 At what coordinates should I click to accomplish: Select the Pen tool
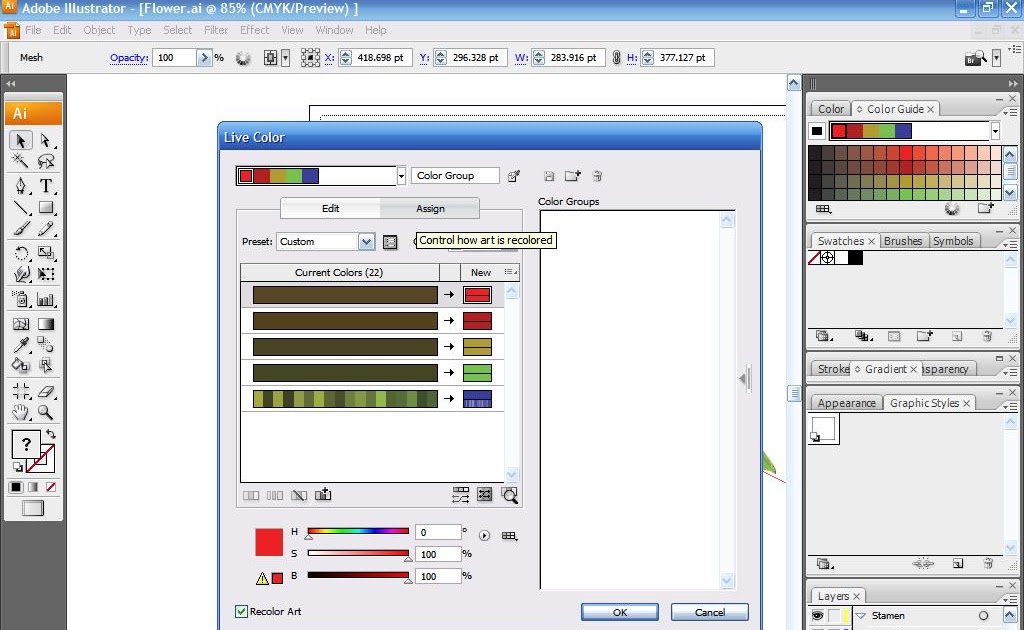pyautogui.click(x=20, y=186)
